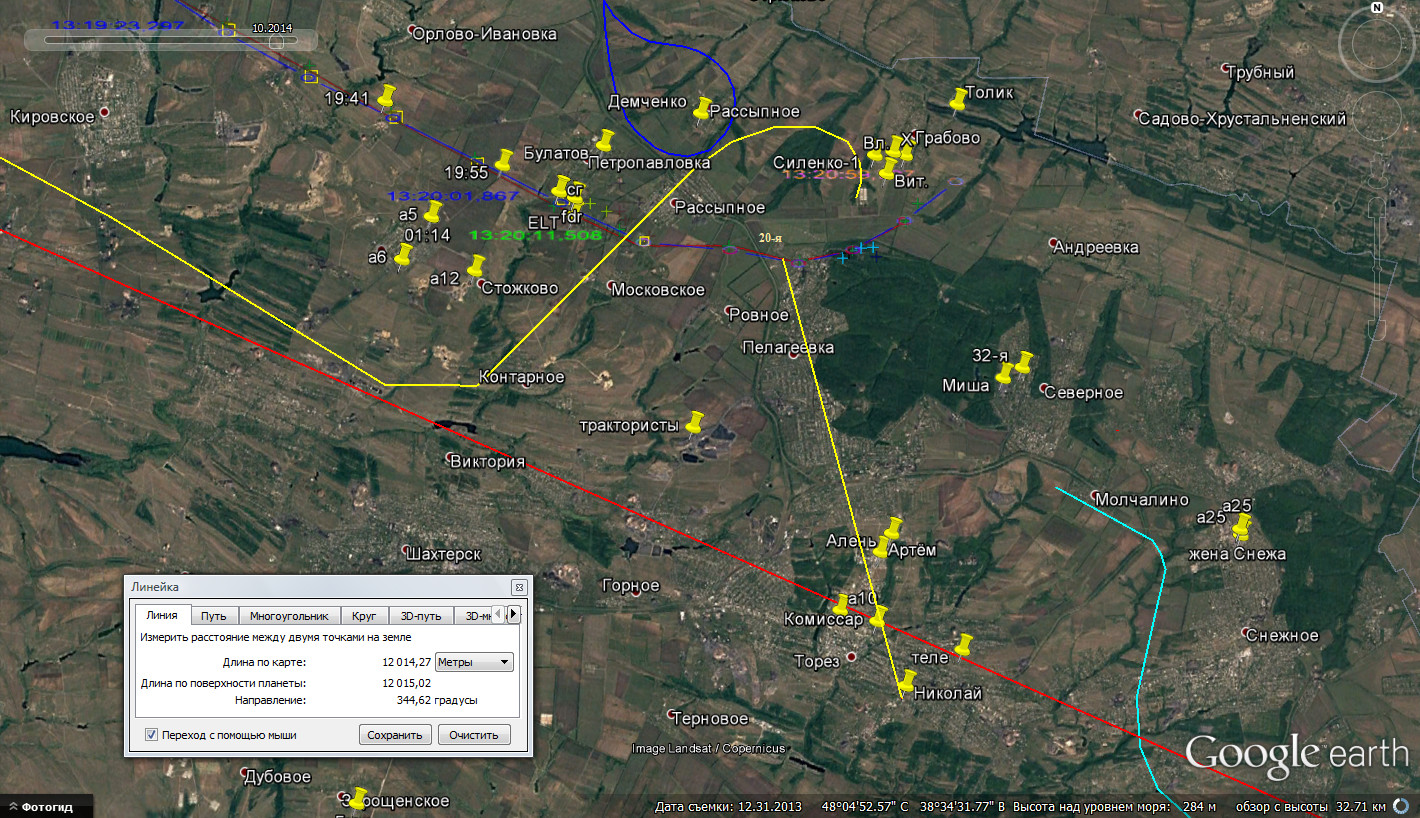Click the Садово-Хрустальненский label
Screen dimensions: 1420x818
click(x=1242, y=119)
